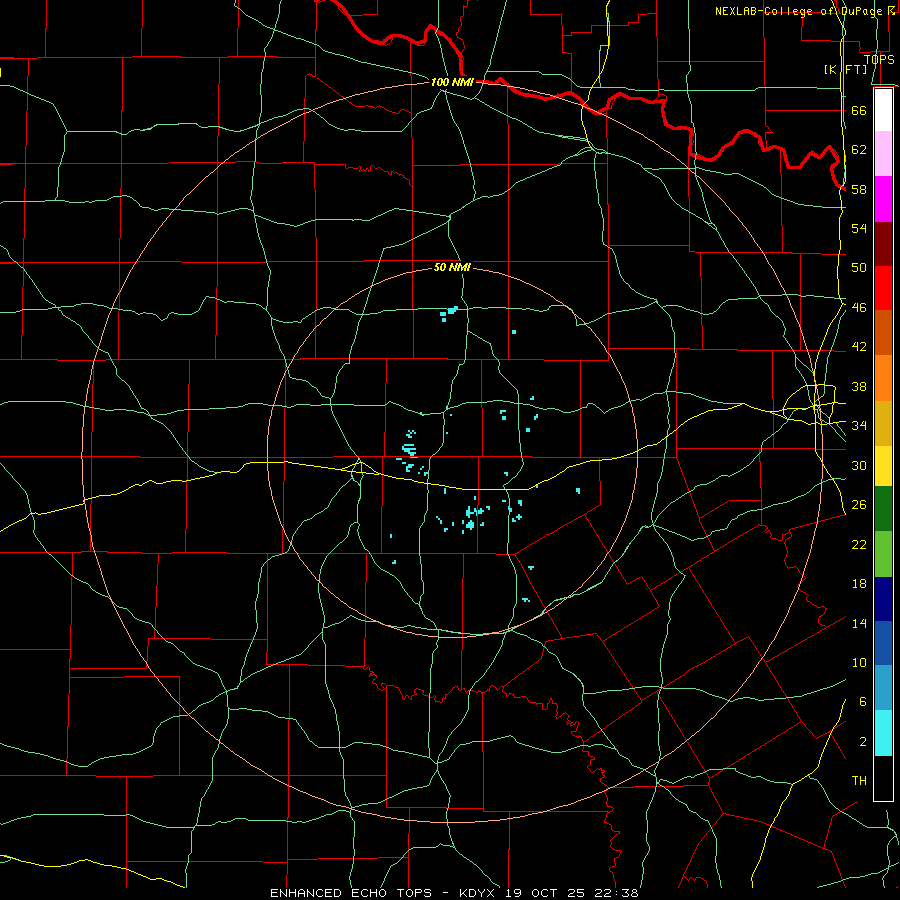Click the white swatch in the tops legend

click(883, 110)
